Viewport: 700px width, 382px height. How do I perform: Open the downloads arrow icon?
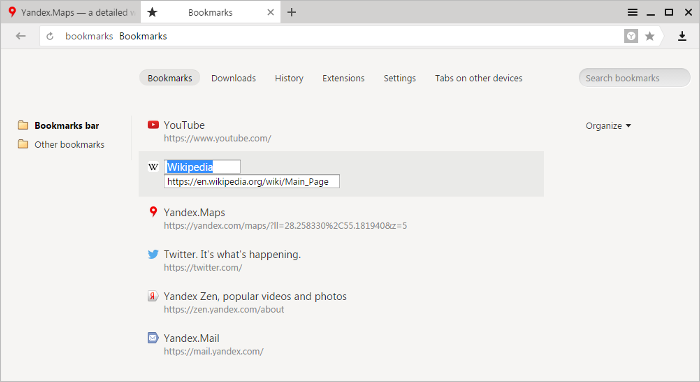682,36
